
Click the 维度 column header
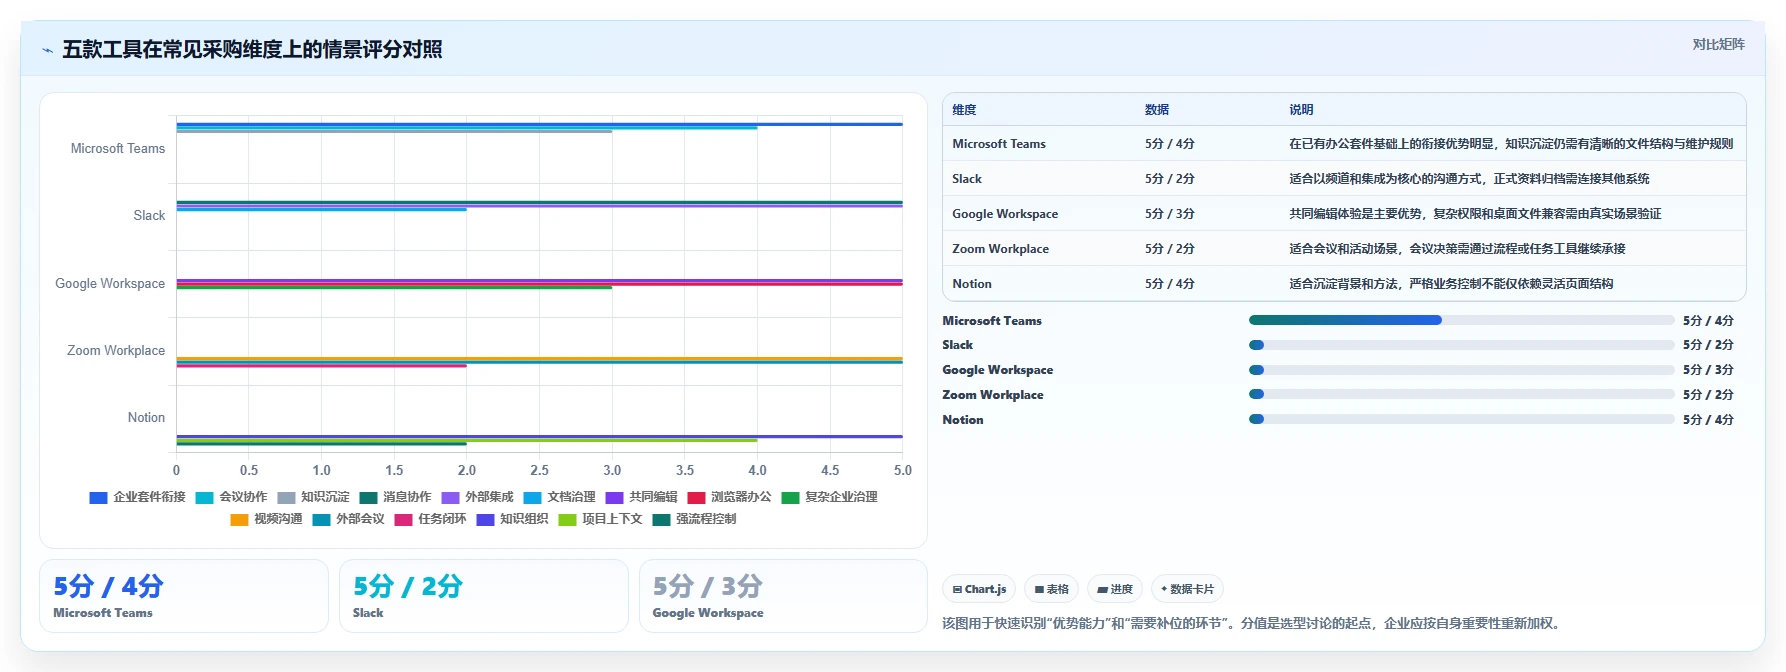click(964, 110)
